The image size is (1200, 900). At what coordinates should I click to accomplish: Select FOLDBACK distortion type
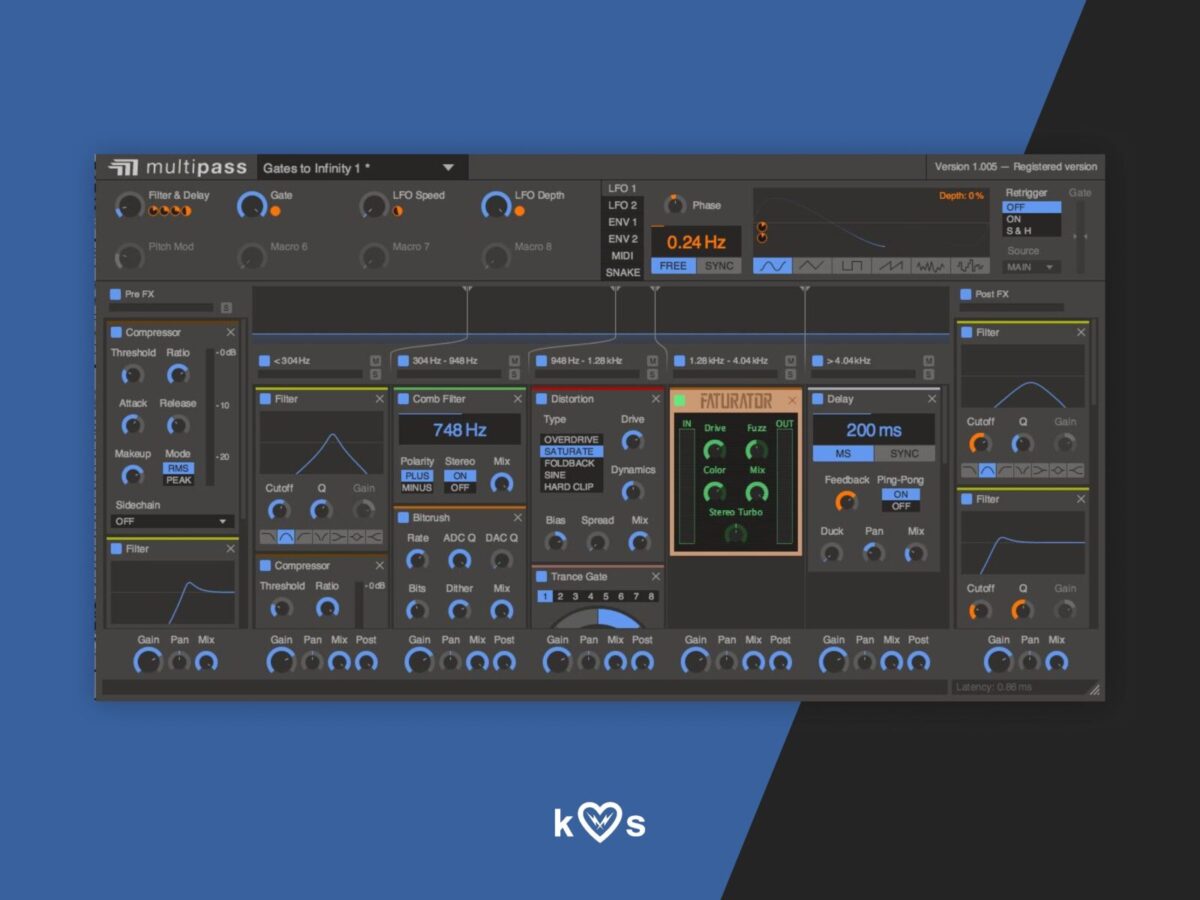click(570, 463)
